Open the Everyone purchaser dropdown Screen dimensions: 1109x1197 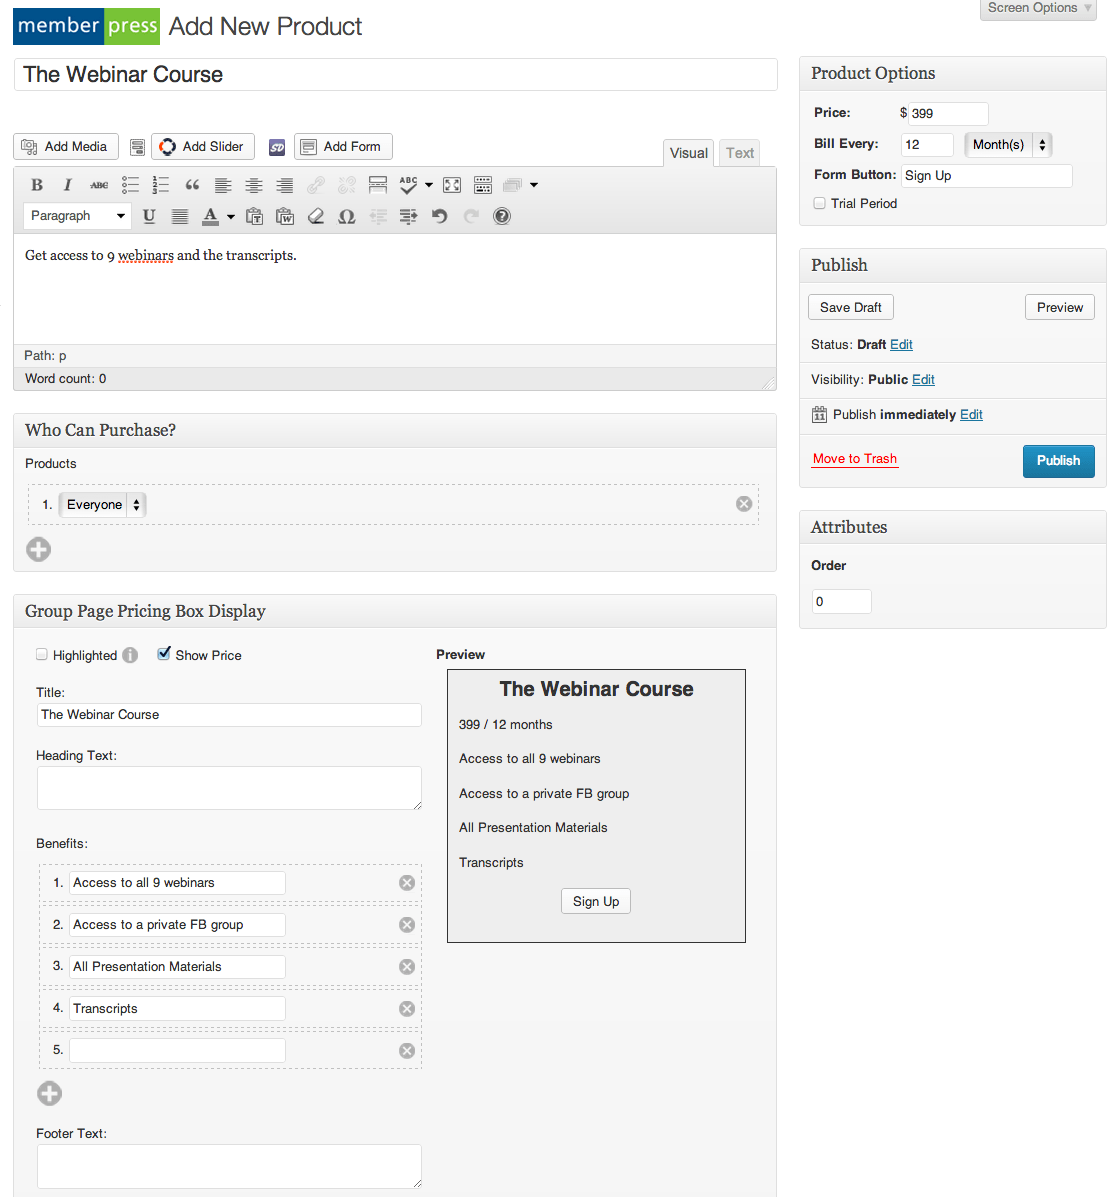pyautogui.click(x=103, y=505)
